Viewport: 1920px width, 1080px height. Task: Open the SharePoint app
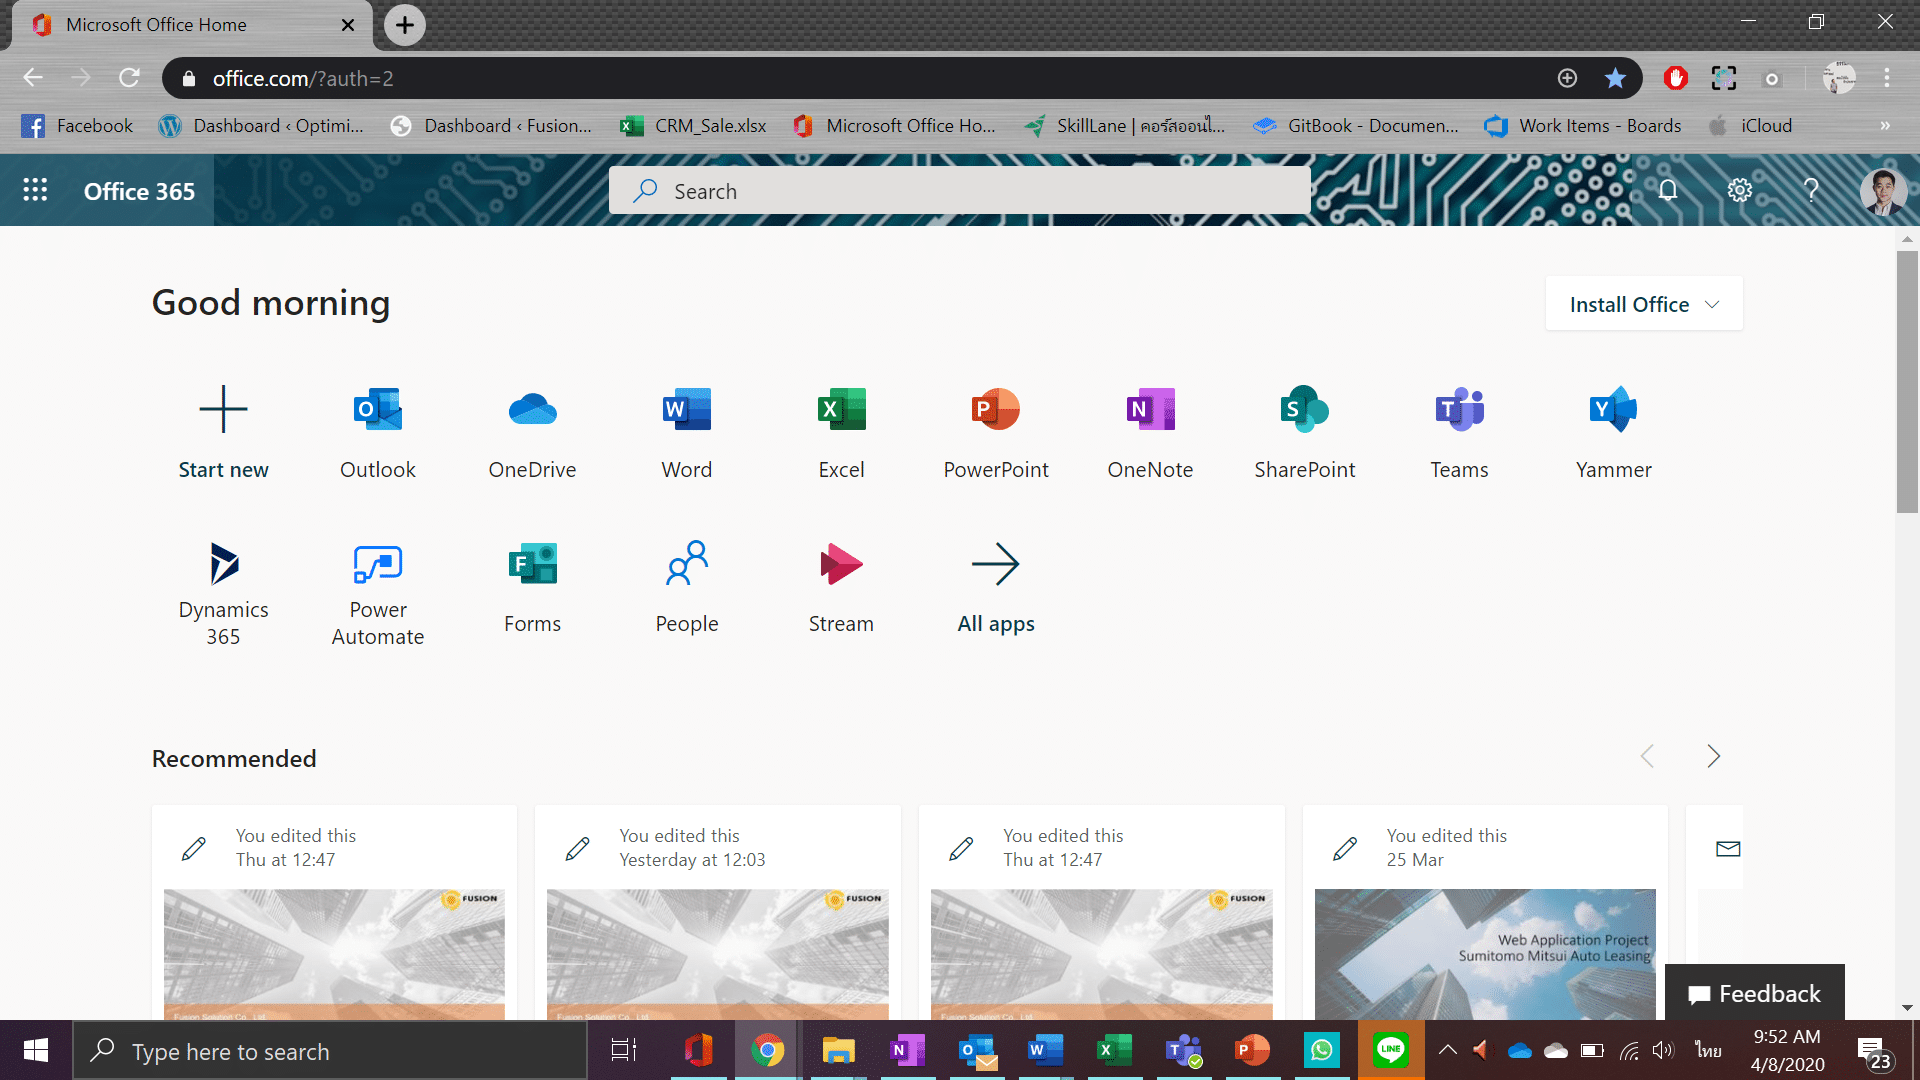tap(1305, 432)
